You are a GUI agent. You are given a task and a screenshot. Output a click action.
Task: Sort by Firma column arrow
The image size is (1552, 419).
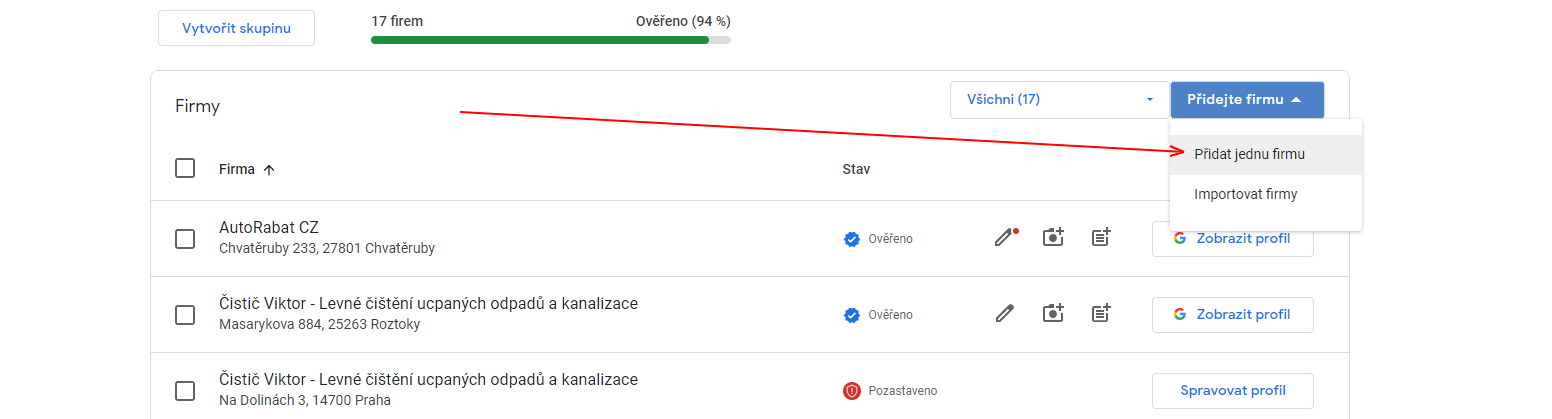(x=268, y=170)
